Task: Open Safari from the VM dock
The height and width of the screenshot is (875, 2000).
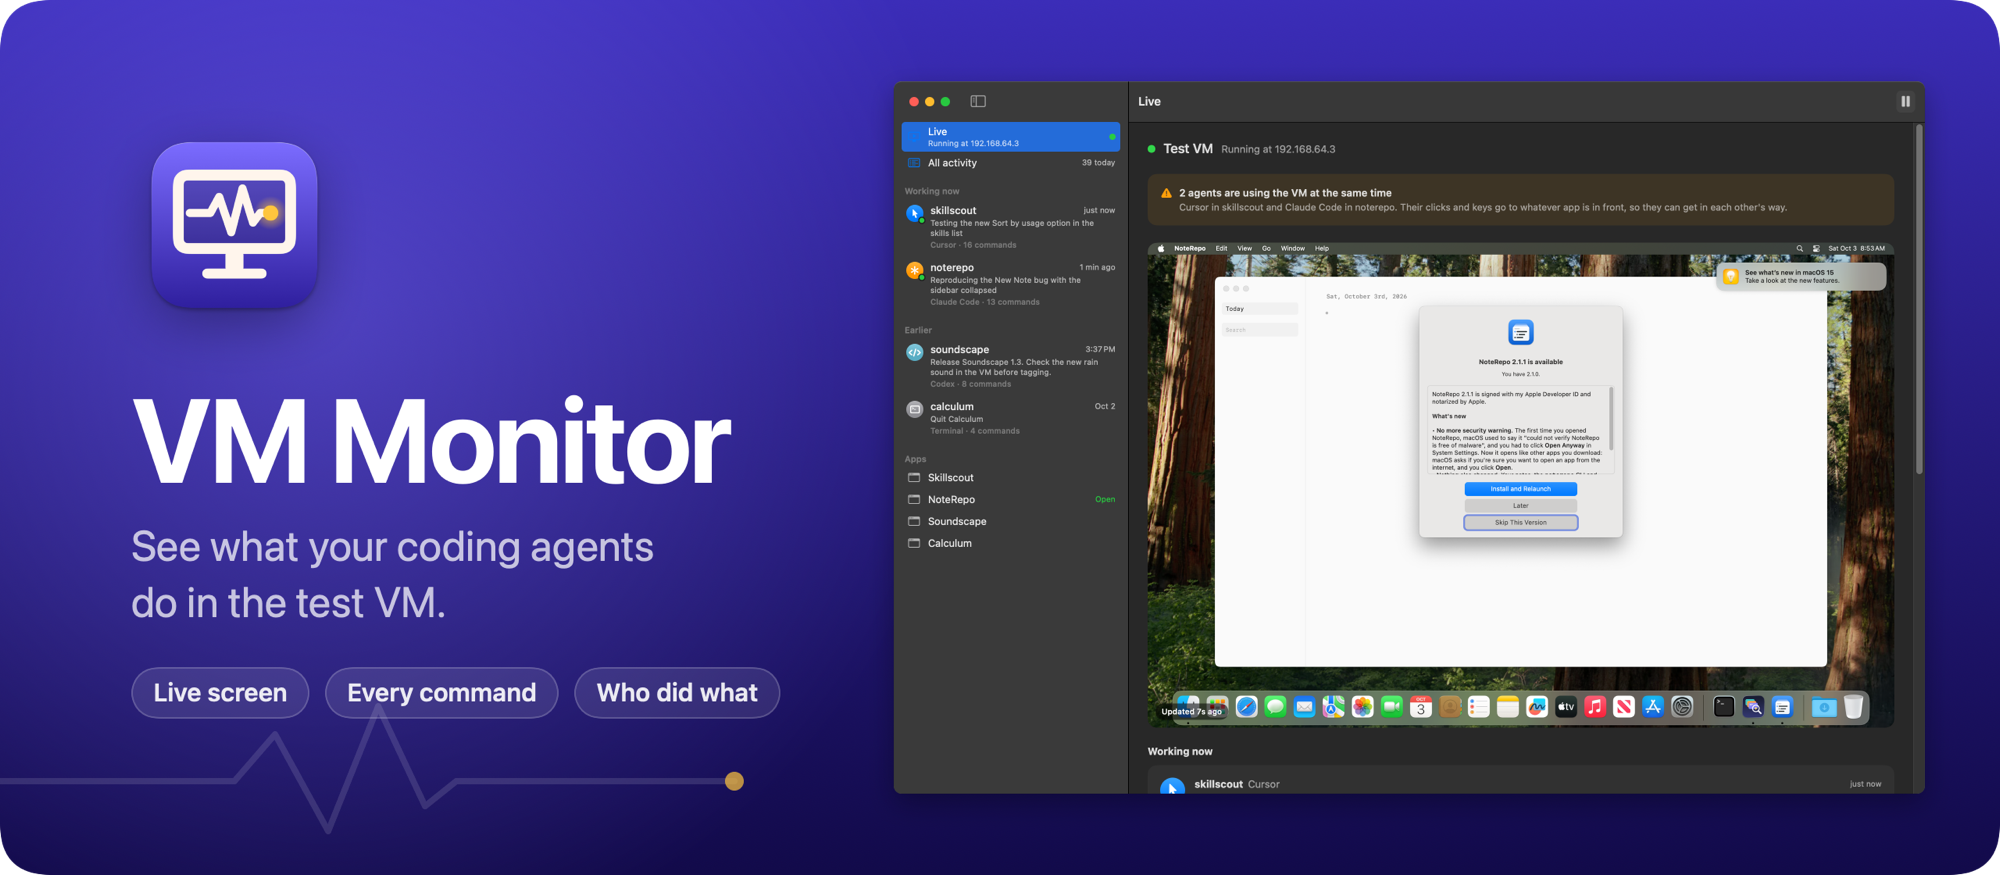Action: 1246,707
